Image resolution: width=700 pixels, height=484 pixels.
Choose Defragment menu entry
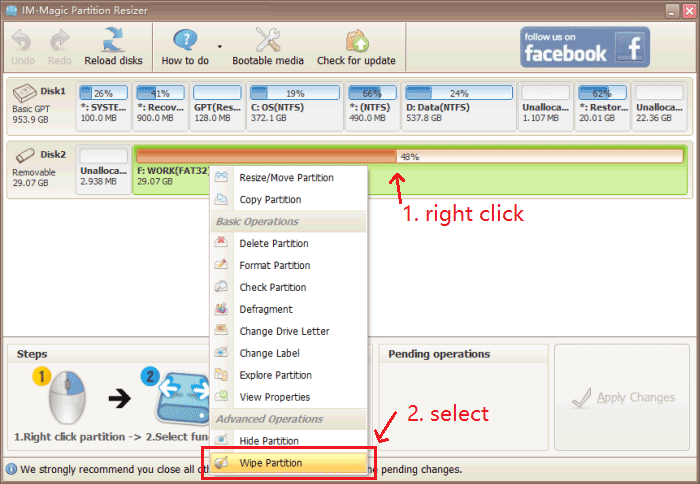point(288,309)
